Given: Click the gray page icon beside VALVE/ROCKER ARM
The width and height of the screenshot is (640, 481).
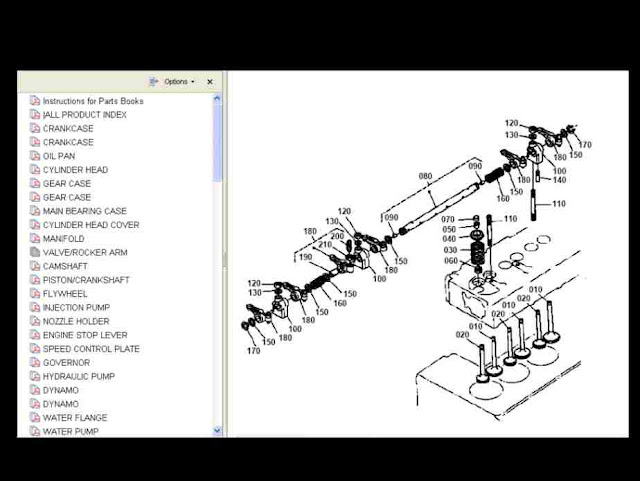Looking at the screenshot, I should [35, 253].
